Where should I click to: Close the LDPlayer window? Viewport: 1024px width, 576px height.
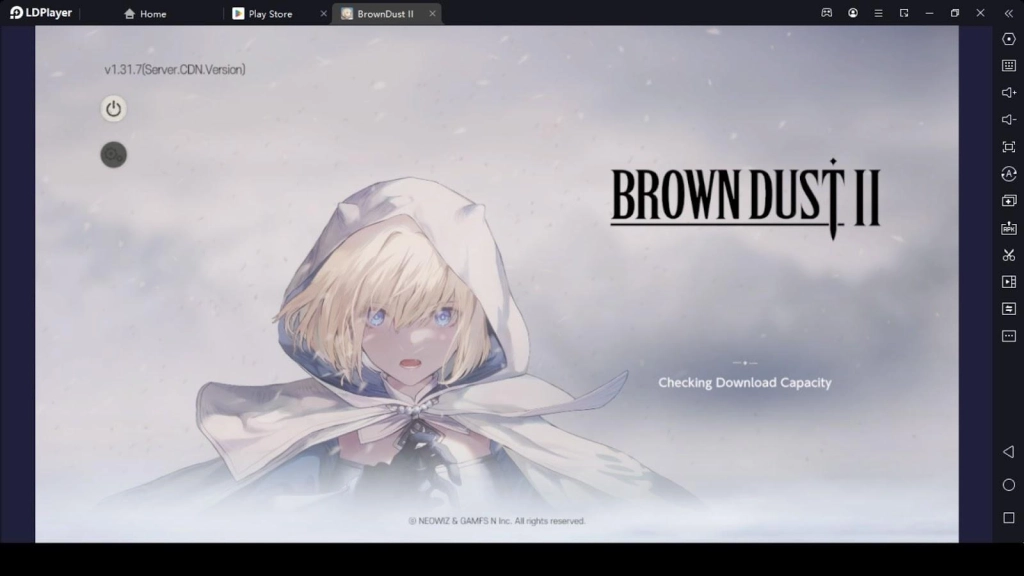(980, 13)
